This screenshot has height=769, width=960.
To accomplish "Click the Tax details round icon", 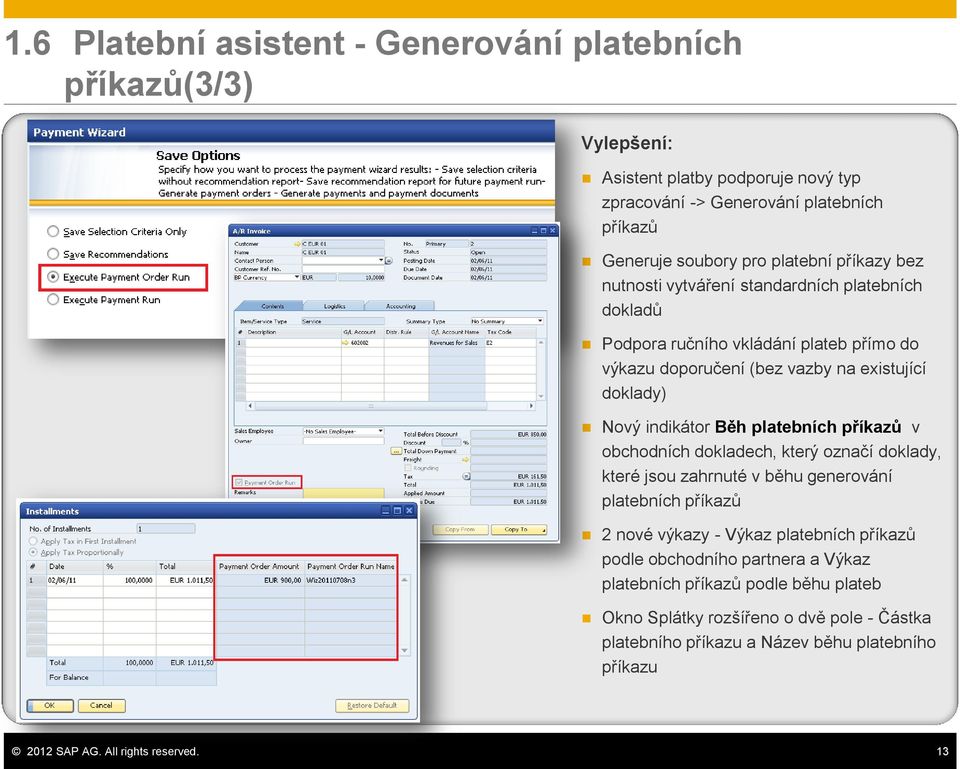I will click(466, 476).
